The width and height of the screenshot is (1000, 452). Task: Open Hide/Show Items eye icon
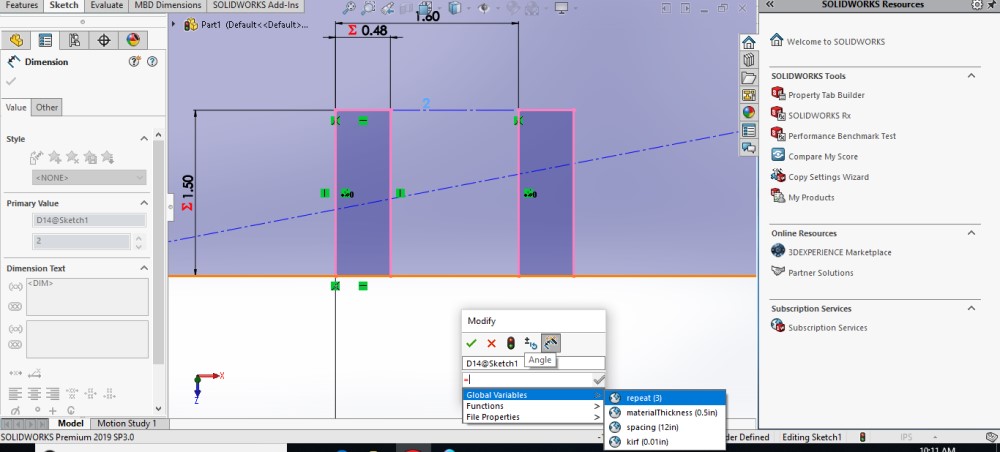(483, 8)
